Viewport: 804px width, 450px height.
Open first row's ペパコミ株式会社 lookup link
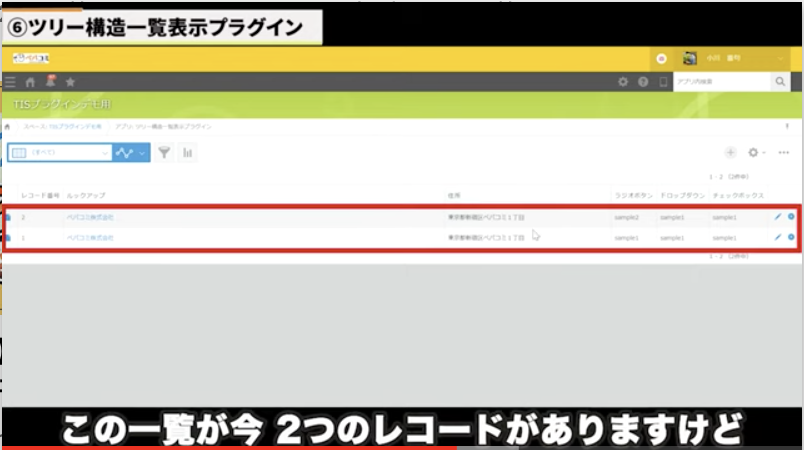tap(90, 217)
